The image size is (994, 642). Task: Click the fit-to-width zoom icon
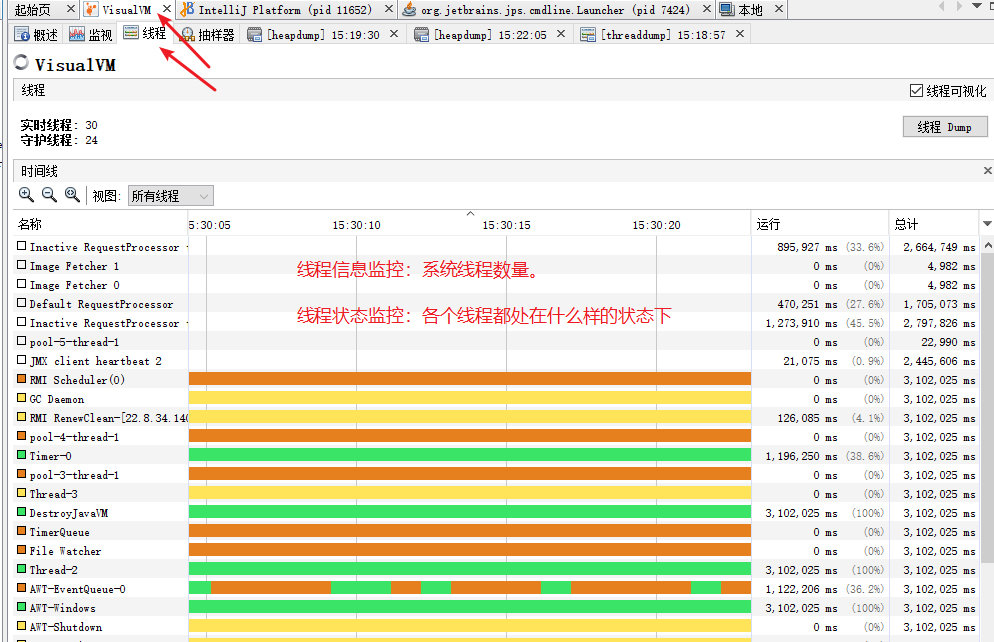pyautogui.click(x=72, y=195)
